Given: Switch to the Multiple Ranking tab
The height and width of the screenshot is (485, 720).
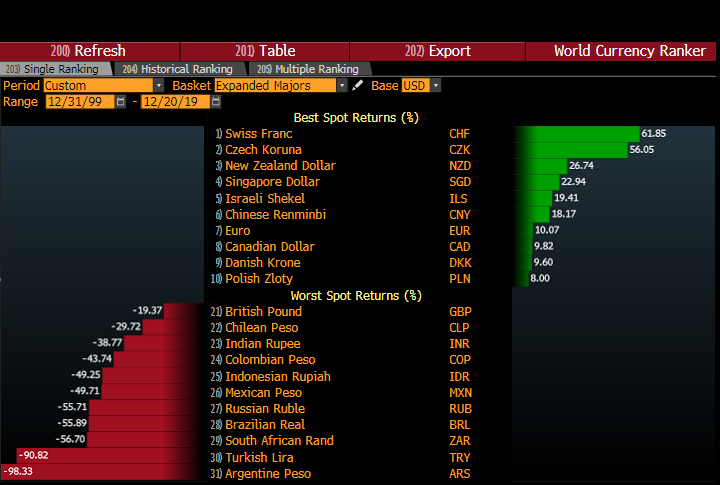Looking at the screenshot, I should tap(309, 69).
